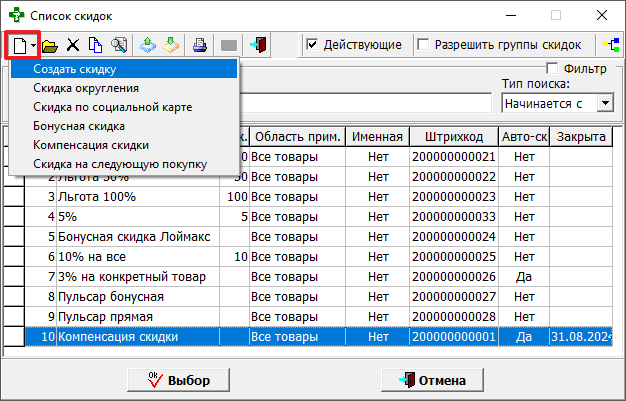Click the green up arrow export icon
The width and height of the screenshot is (626, 401).
[148, 45]
